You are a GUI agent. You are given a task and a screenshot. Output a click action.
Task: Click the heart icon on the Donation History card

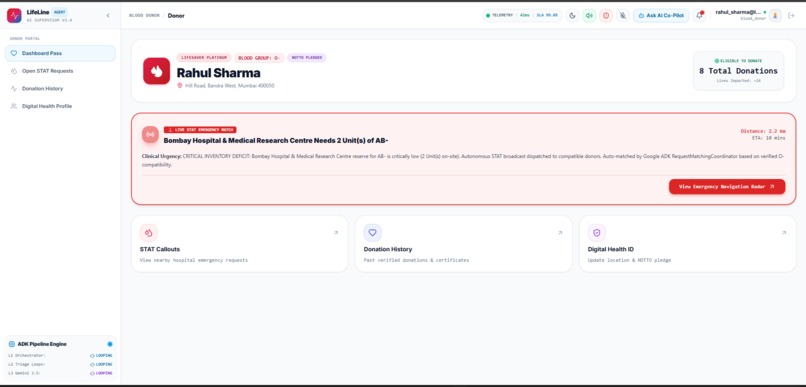coord(373,233)
